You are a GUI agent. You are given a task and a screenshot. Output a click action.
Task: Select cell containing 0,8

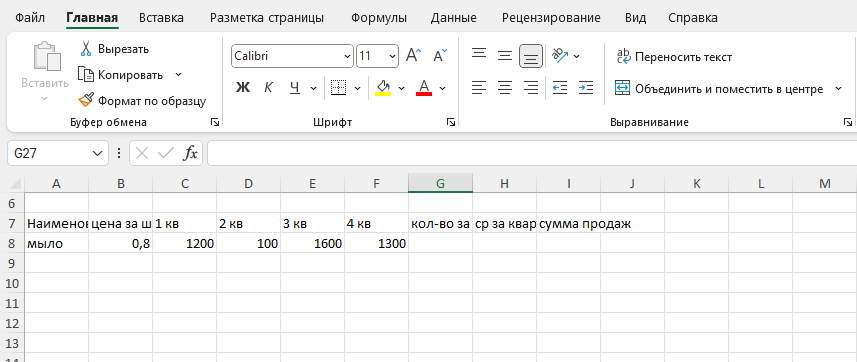click(120, 243)
